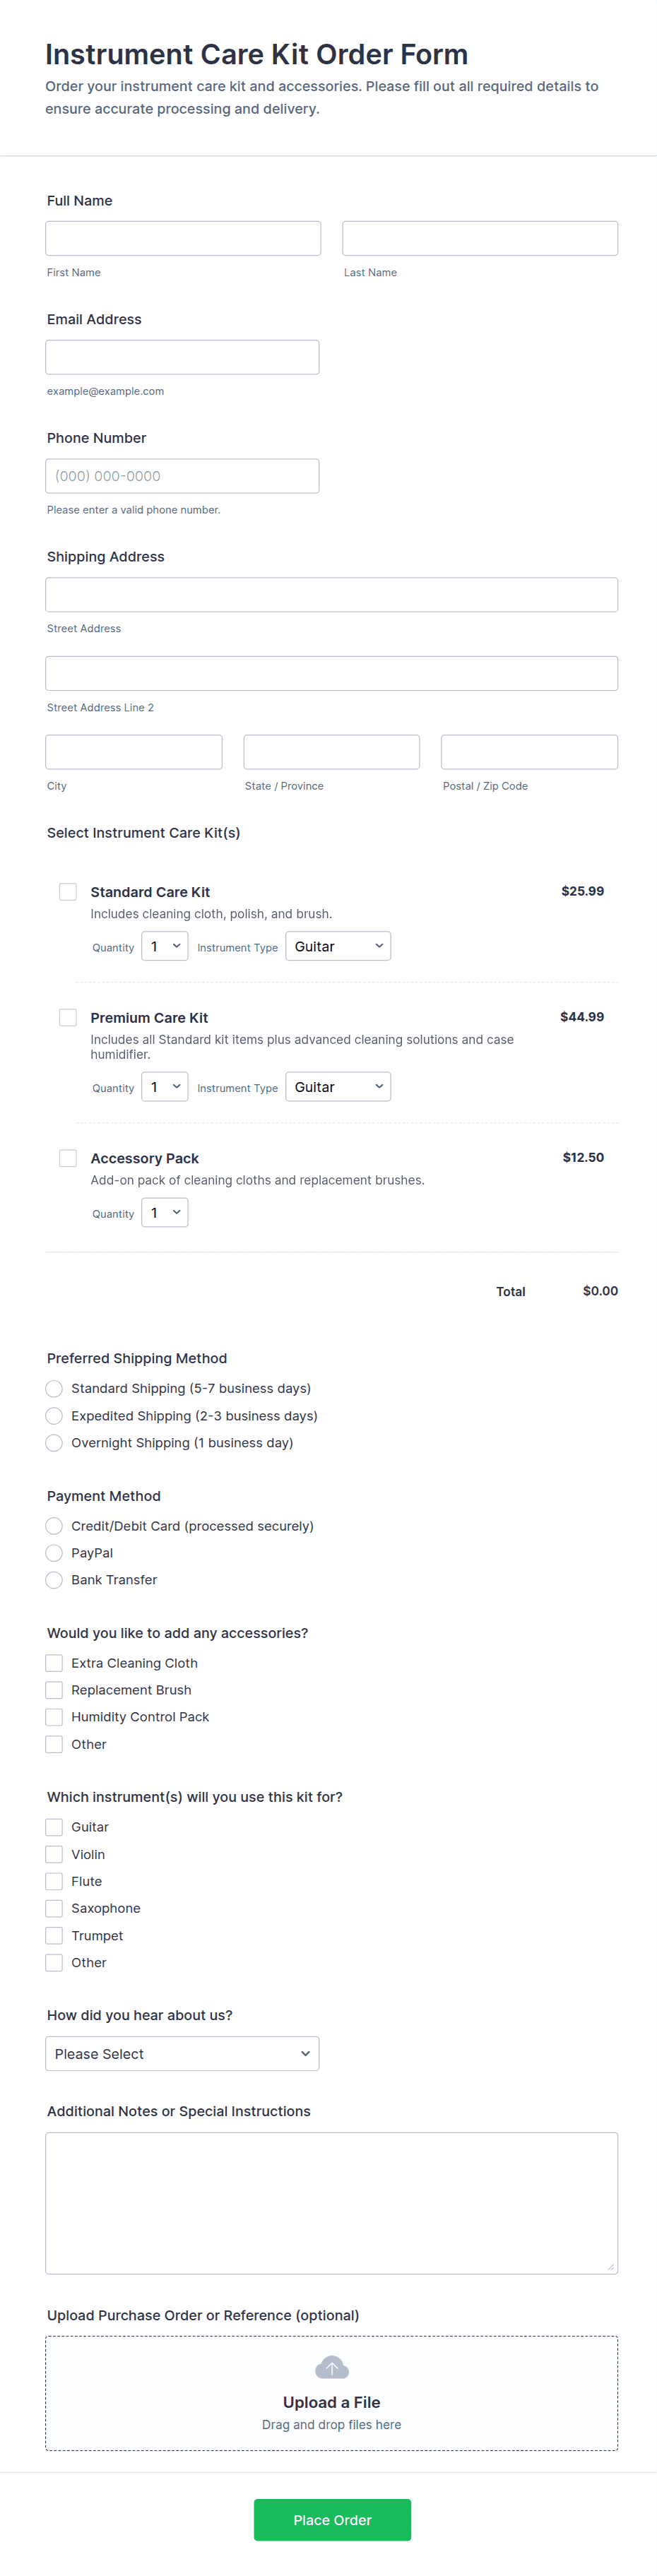Screen dimensions: 657x2576
Task: Tick the Saxophone instrument checkbox
Action: (x=54, y=1908)
